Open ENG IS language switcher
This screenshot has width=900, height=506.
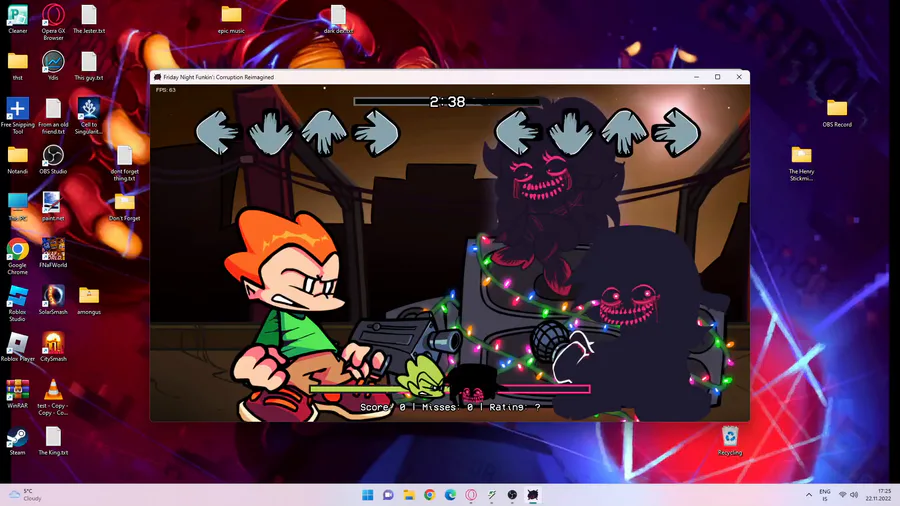(825, 495)
